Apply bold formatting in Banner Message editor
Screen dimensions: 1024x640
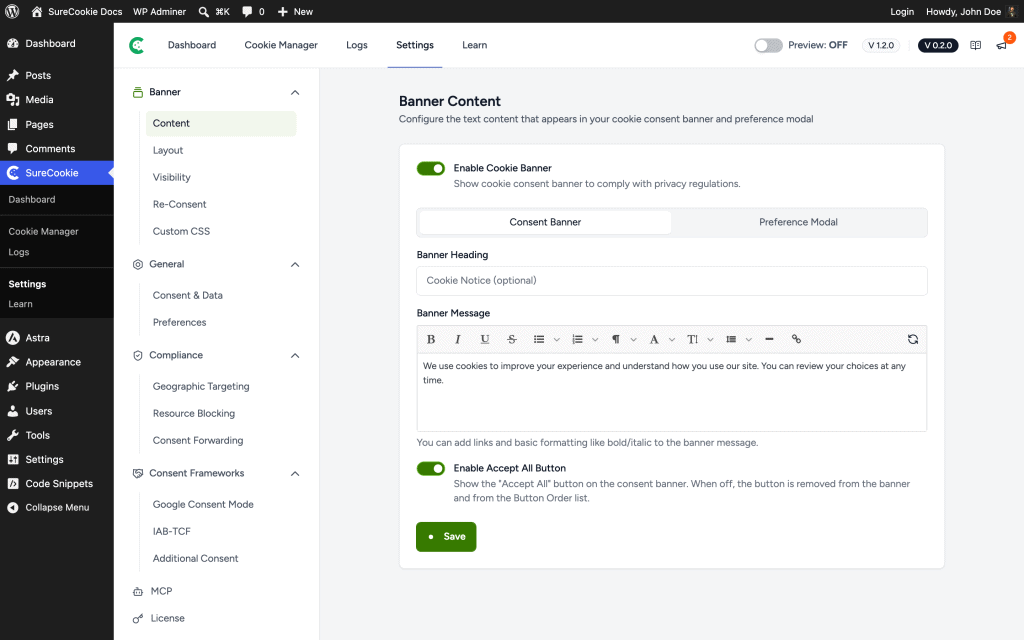coord(430,339)
